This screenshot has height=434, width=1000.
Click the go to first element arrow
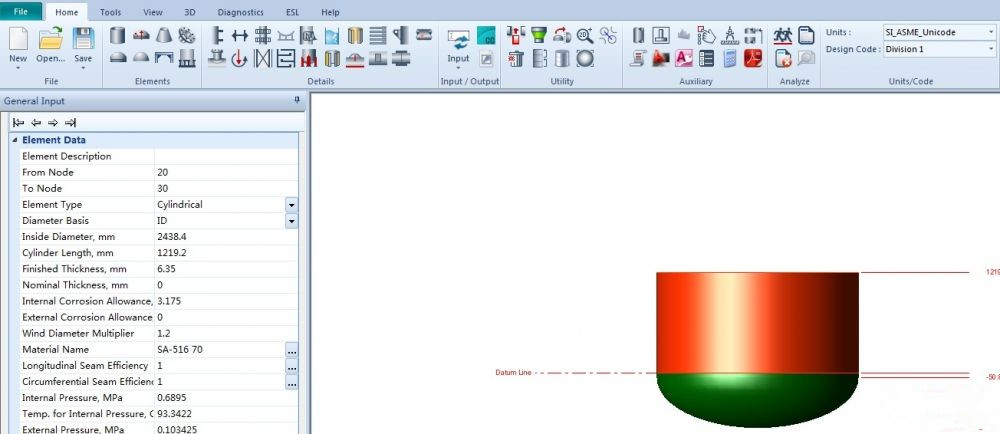click(x=18, y=122)
